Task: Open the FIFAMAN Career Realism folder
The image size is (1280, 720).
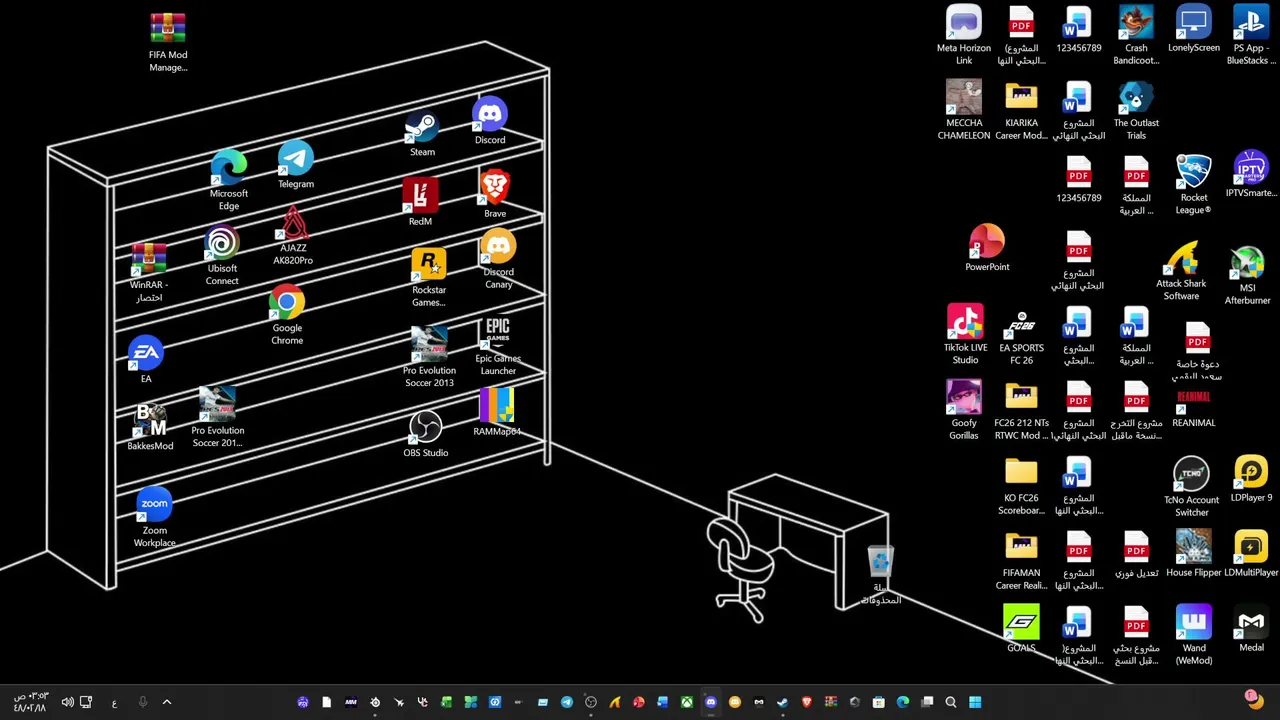Action: [1021, 561]
